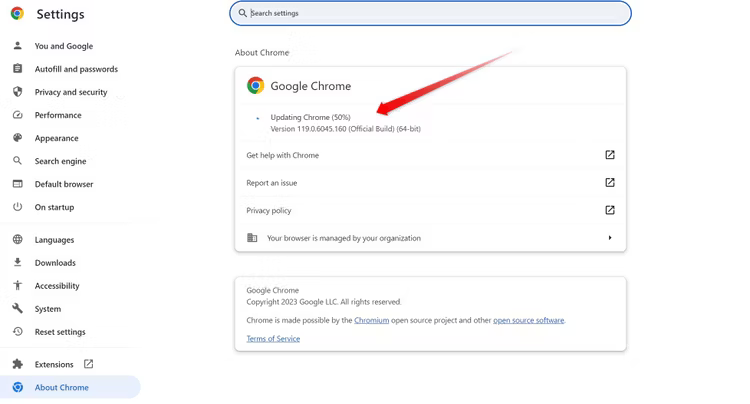Click the Appearance palette icon

pyautogui.click(x=17, y=138)
